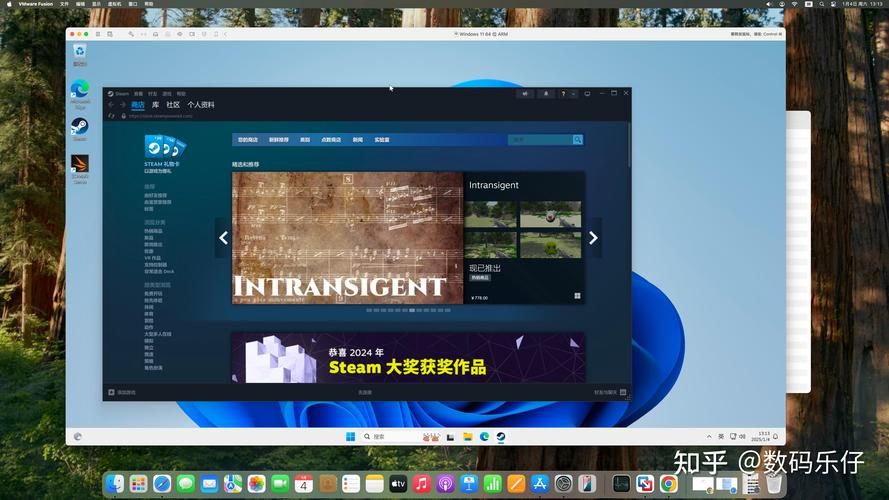This screenshot has height=500, width=889.
Task: Click the Steam announcements megaphone icon
Action: pyautogui.click(x=525, y=94)
